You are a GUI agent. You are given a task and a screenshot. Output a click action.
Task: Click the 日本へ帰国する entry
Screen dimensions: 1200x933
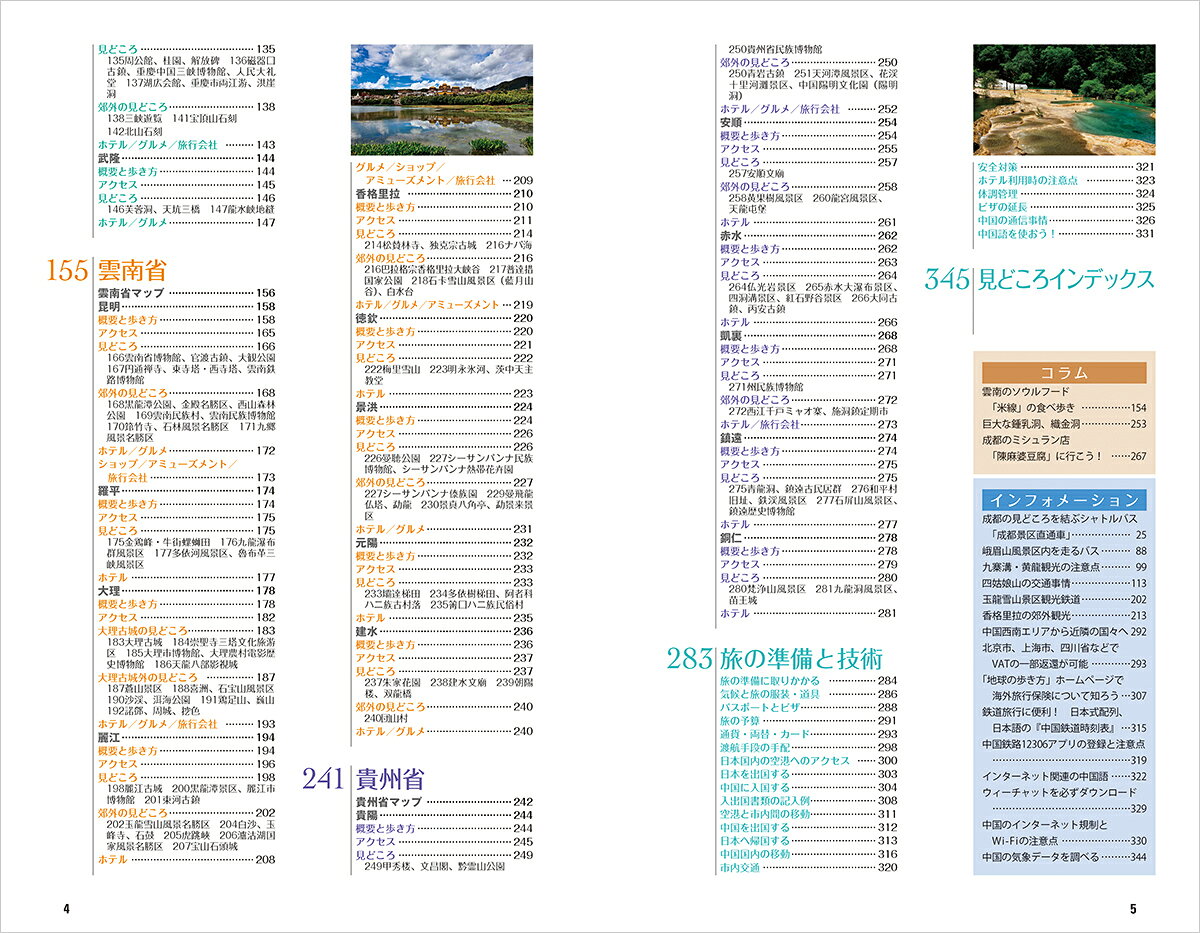[x=809, y=841]
